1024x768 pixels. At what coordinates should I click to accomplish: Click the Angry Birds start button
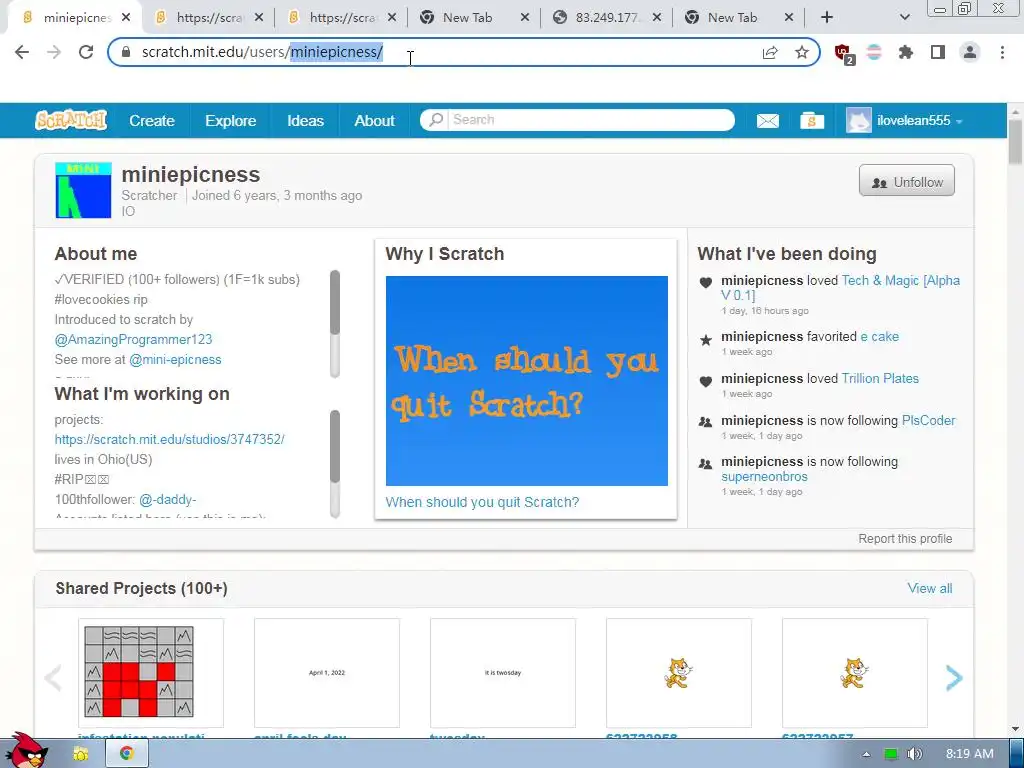click(25, 751)
